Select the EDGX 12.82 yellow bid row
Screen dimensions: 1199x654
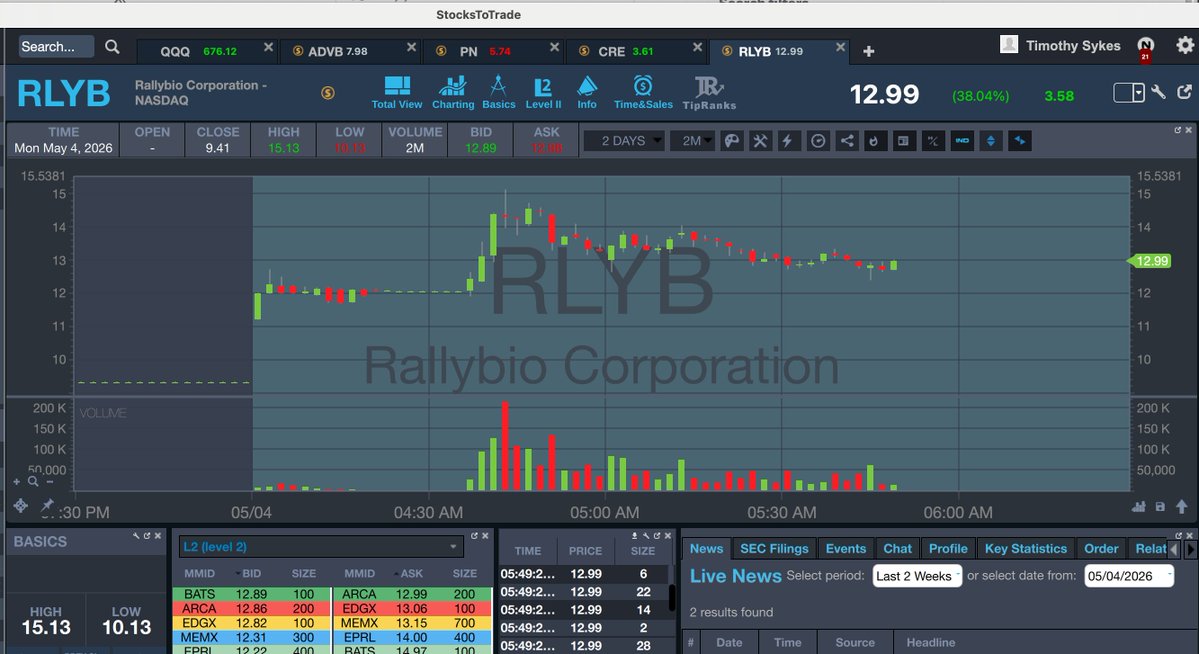coord(252,623)
